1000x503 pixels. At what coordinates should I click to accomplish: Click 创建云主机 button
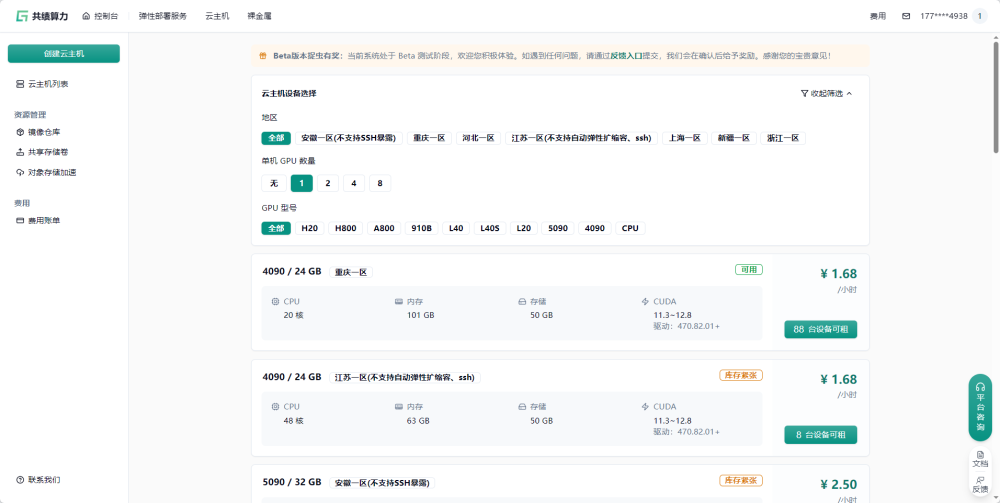click(64, 54)
